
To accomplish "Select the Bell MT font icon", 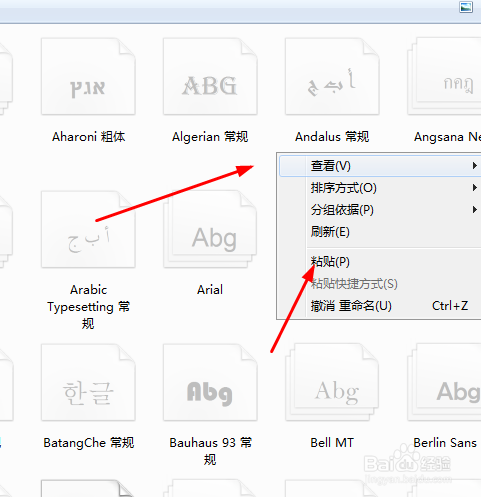I will tap(332, 382).
